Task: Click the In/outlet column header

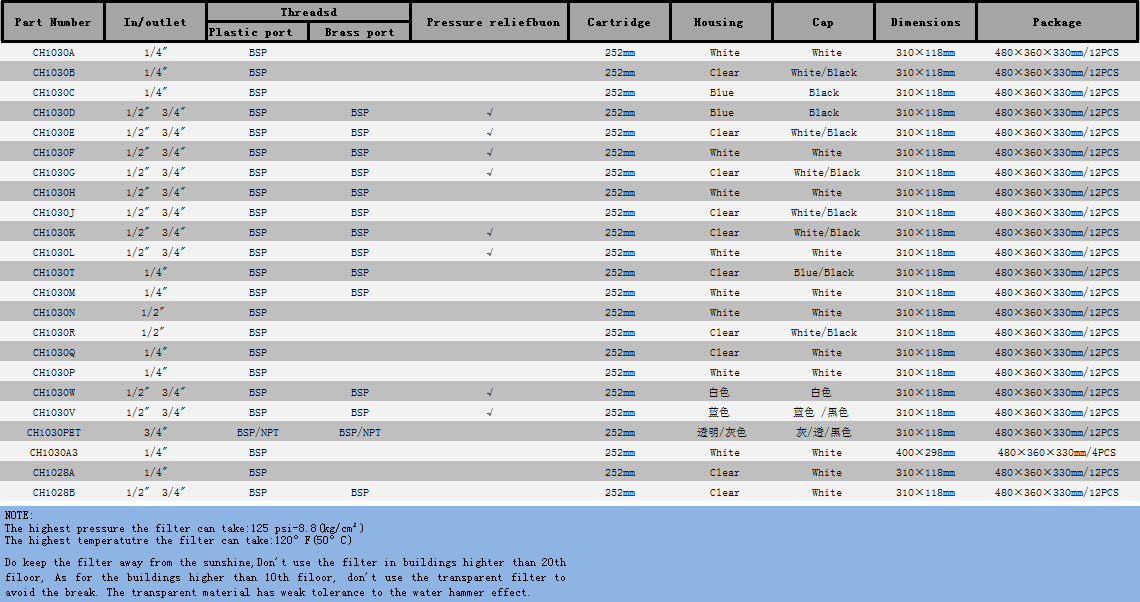Action: [x=155, y=22]
